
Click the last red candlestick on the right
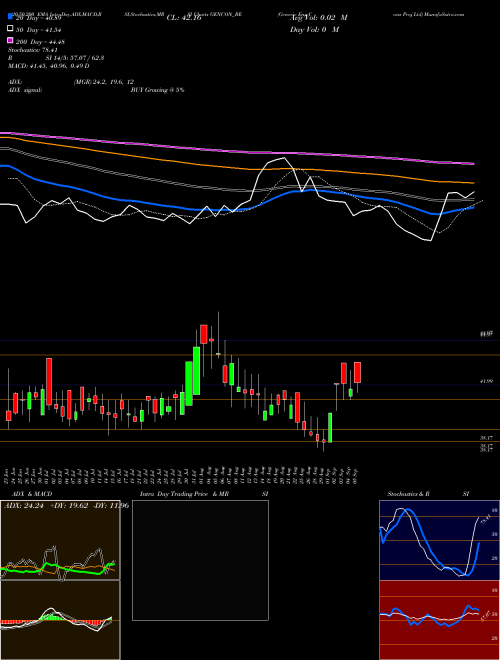358,373
